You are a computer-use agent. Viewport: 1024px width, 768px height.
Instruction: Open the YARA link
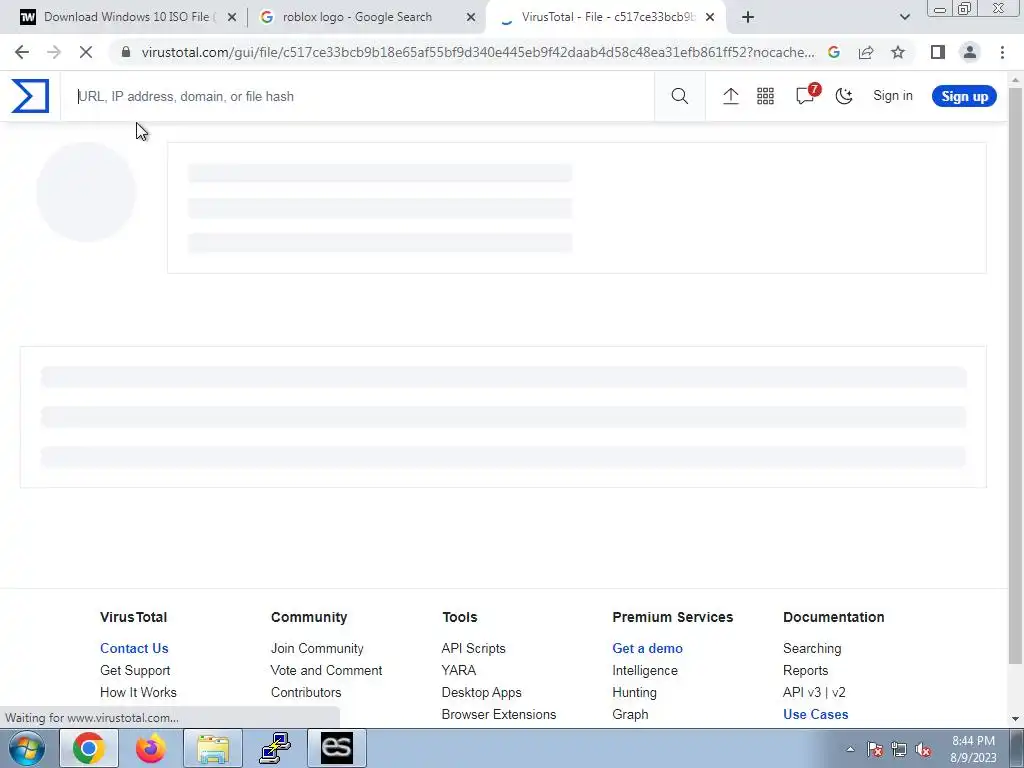(x=458, y=671)
